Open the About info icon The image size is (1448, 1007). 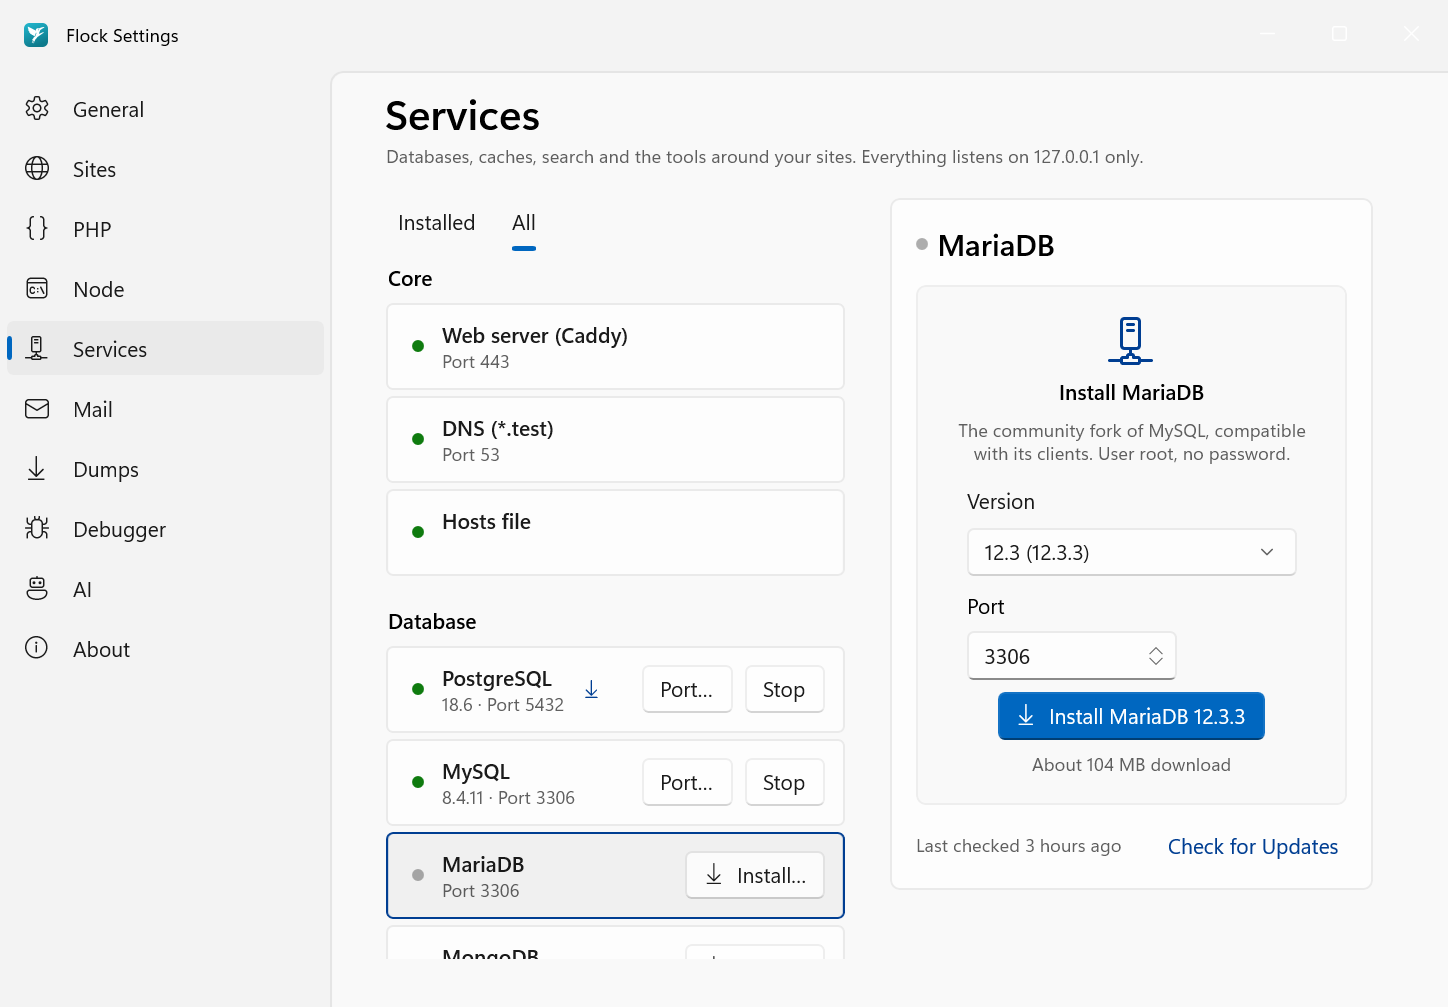click(37, 649)
